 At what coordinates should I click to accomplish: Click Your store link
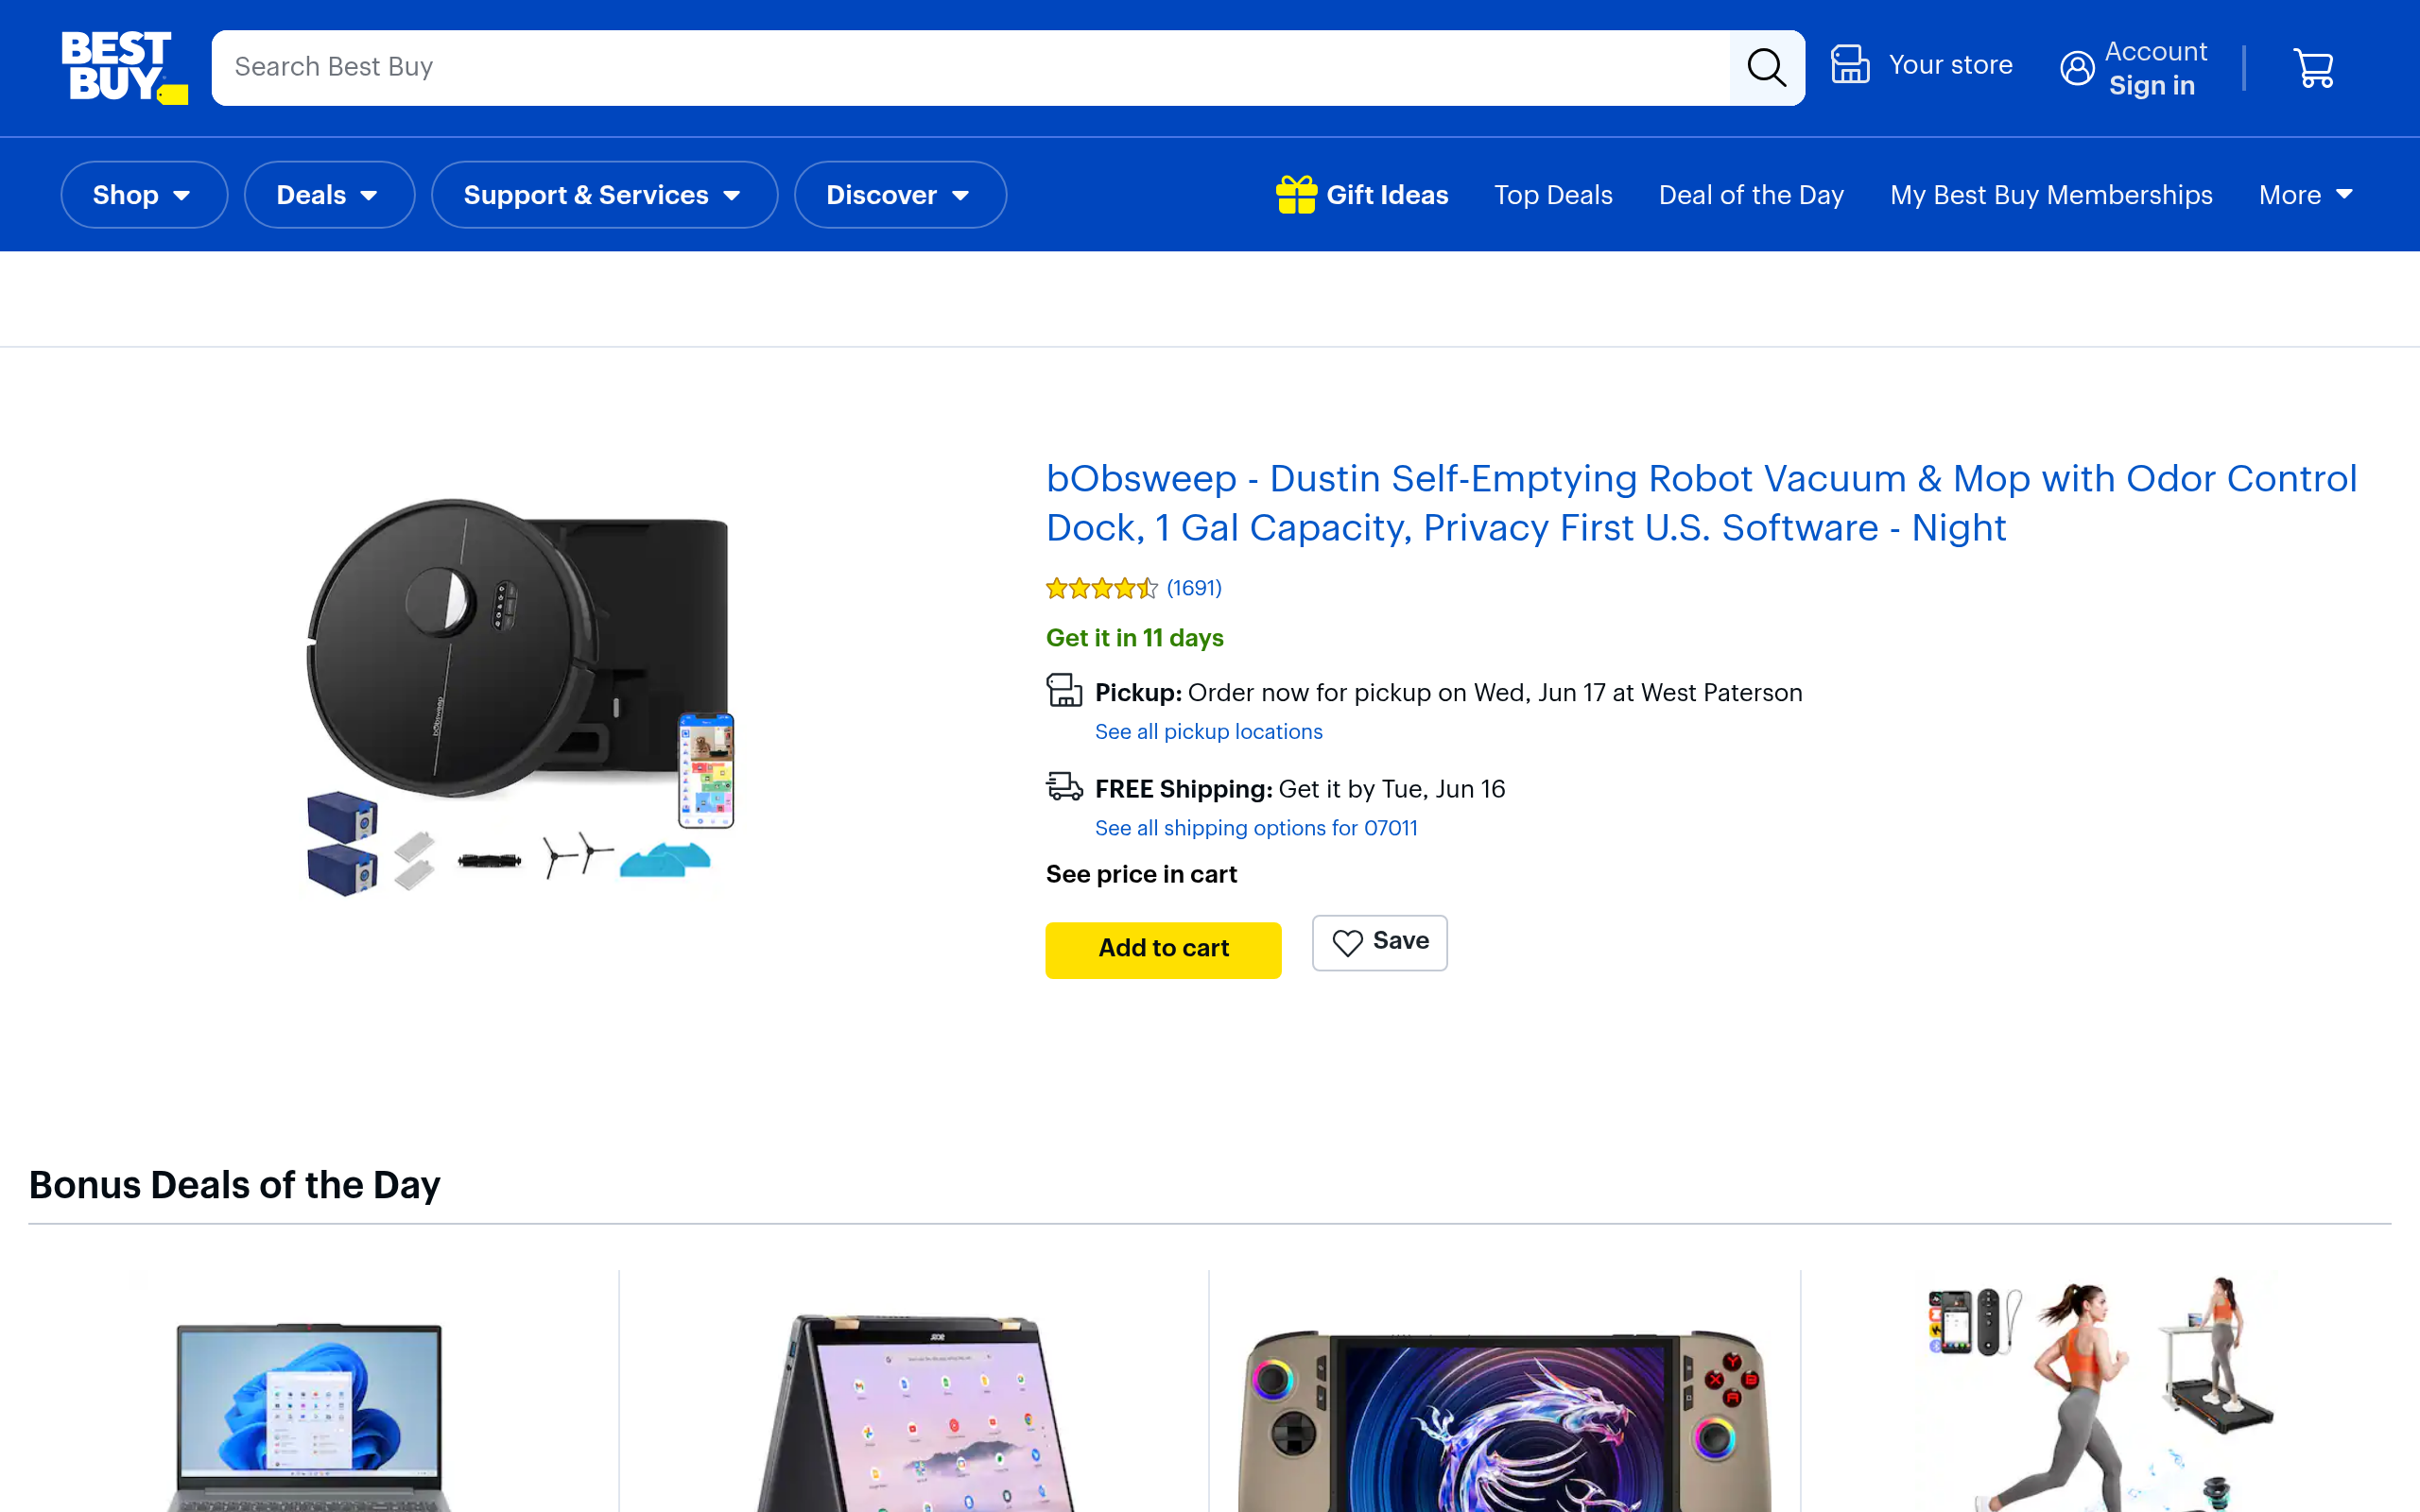(x=1922, y=65)
